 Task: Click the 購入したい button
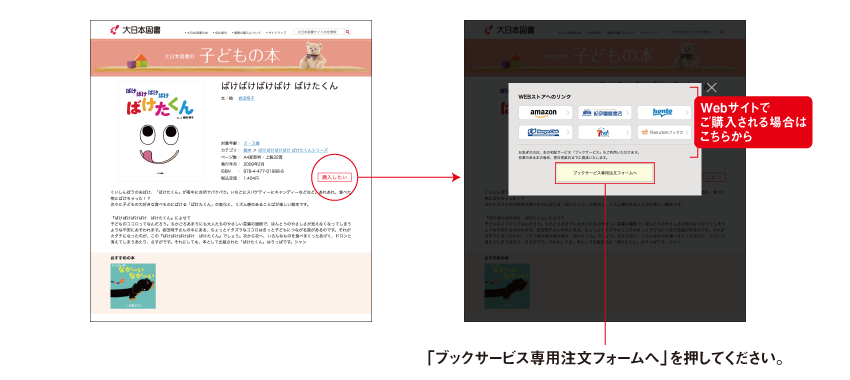[334, 177]
